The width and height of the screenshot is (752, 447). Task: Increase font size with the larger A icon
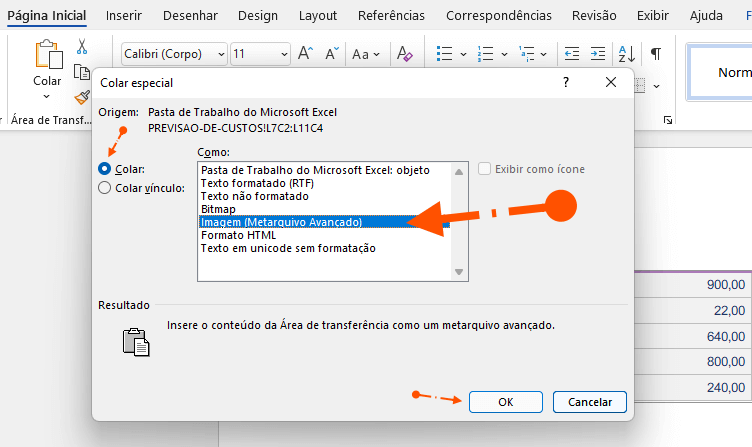306,54
